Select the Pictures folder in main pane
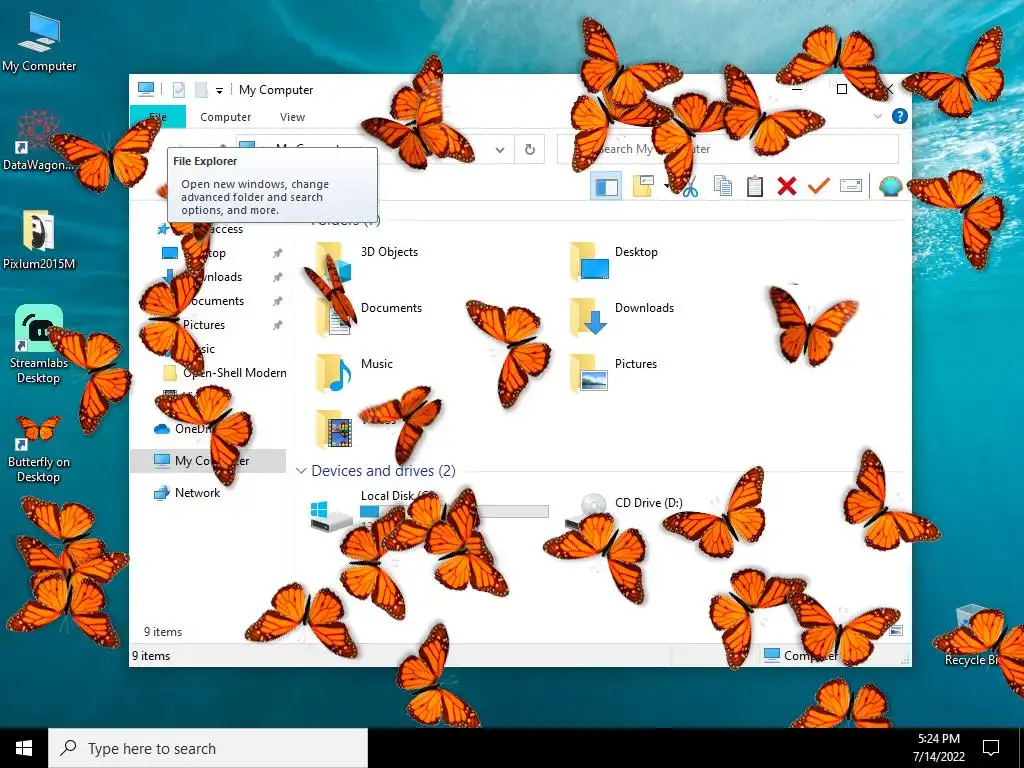This screenshot has width=1024, height=768. (x=613, y=374)
